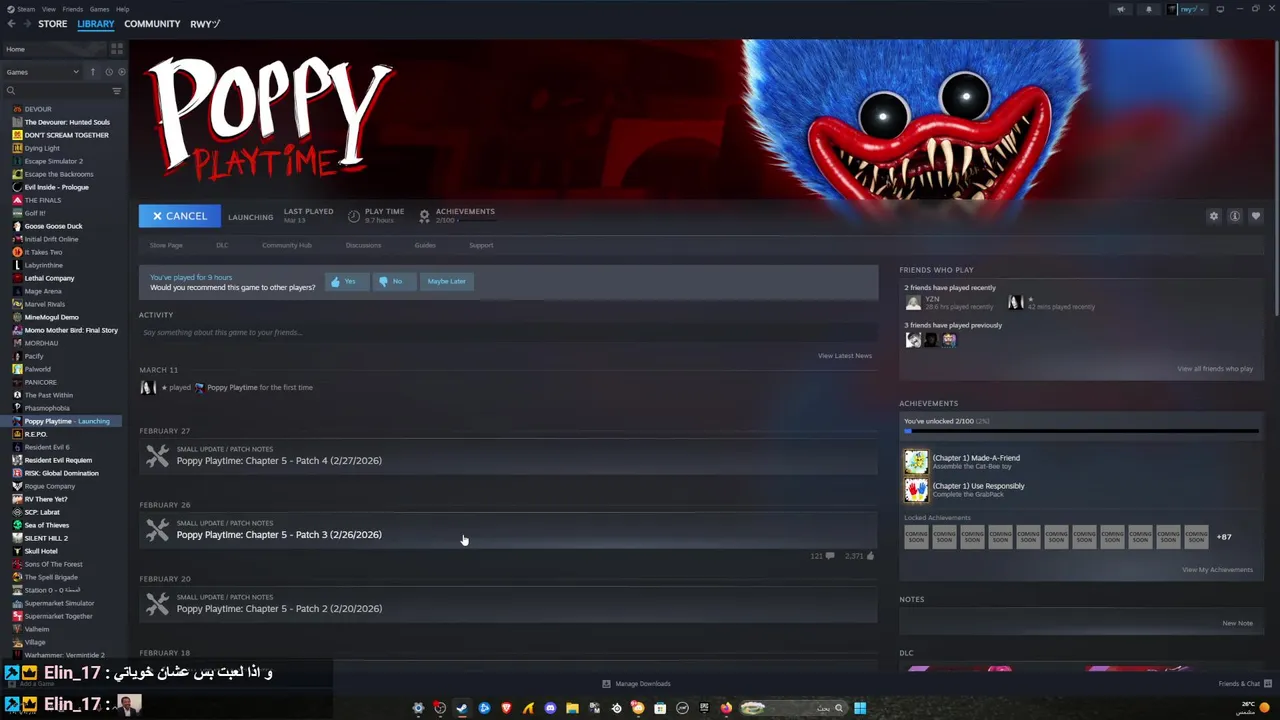This screenshot has height=720, width=1280.
Task: Open the Friends menu
Action: (73, 9)
